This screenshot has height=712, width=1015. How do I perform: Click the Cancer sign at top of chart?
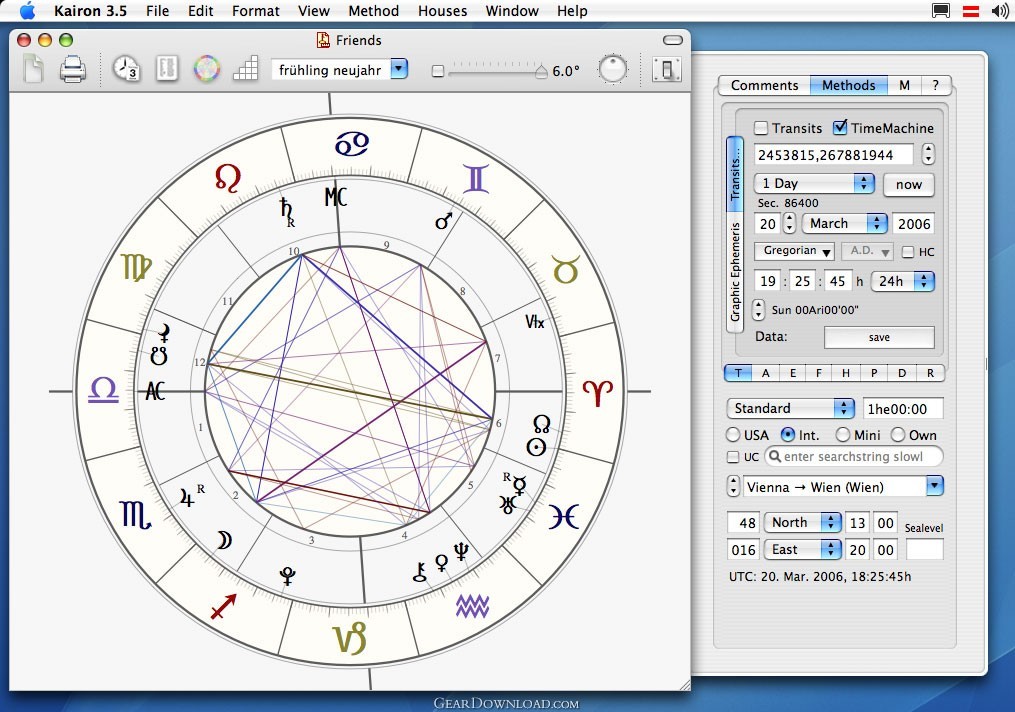(x=351, y=144)
